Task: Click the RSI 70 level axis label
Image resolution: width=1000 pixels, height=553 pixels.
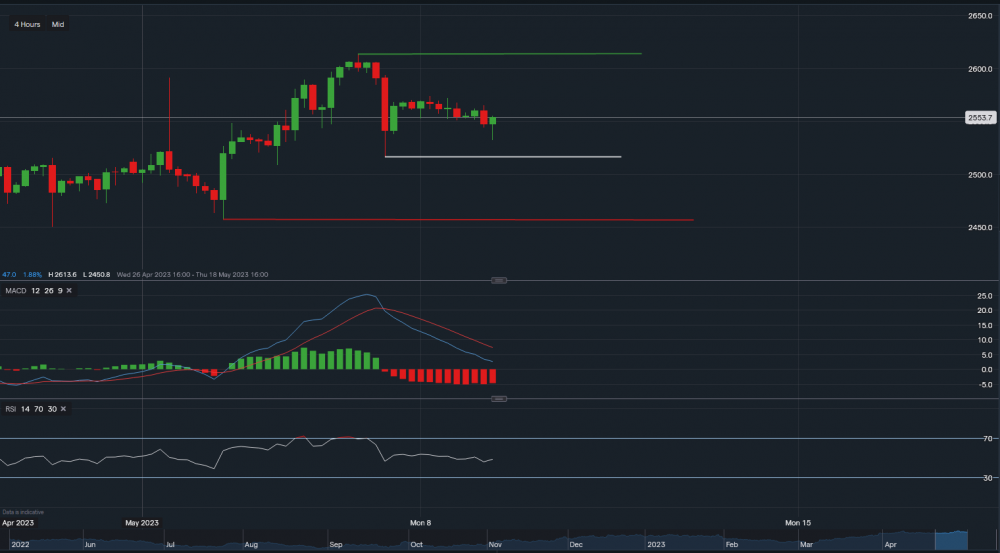Action: [x=986, y=439]
